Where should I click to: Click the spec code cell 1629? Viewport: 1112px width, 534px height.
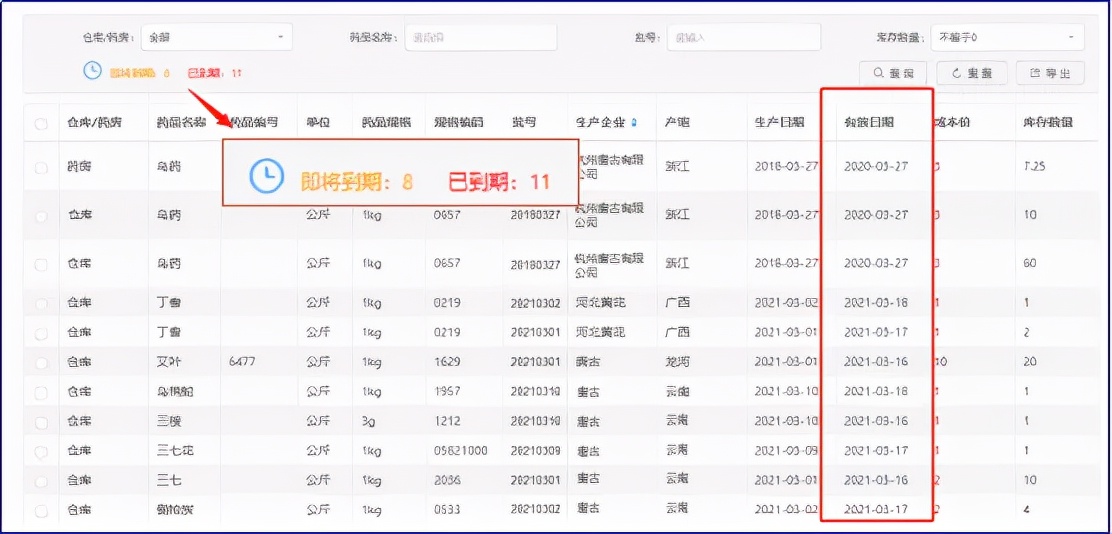447,362
